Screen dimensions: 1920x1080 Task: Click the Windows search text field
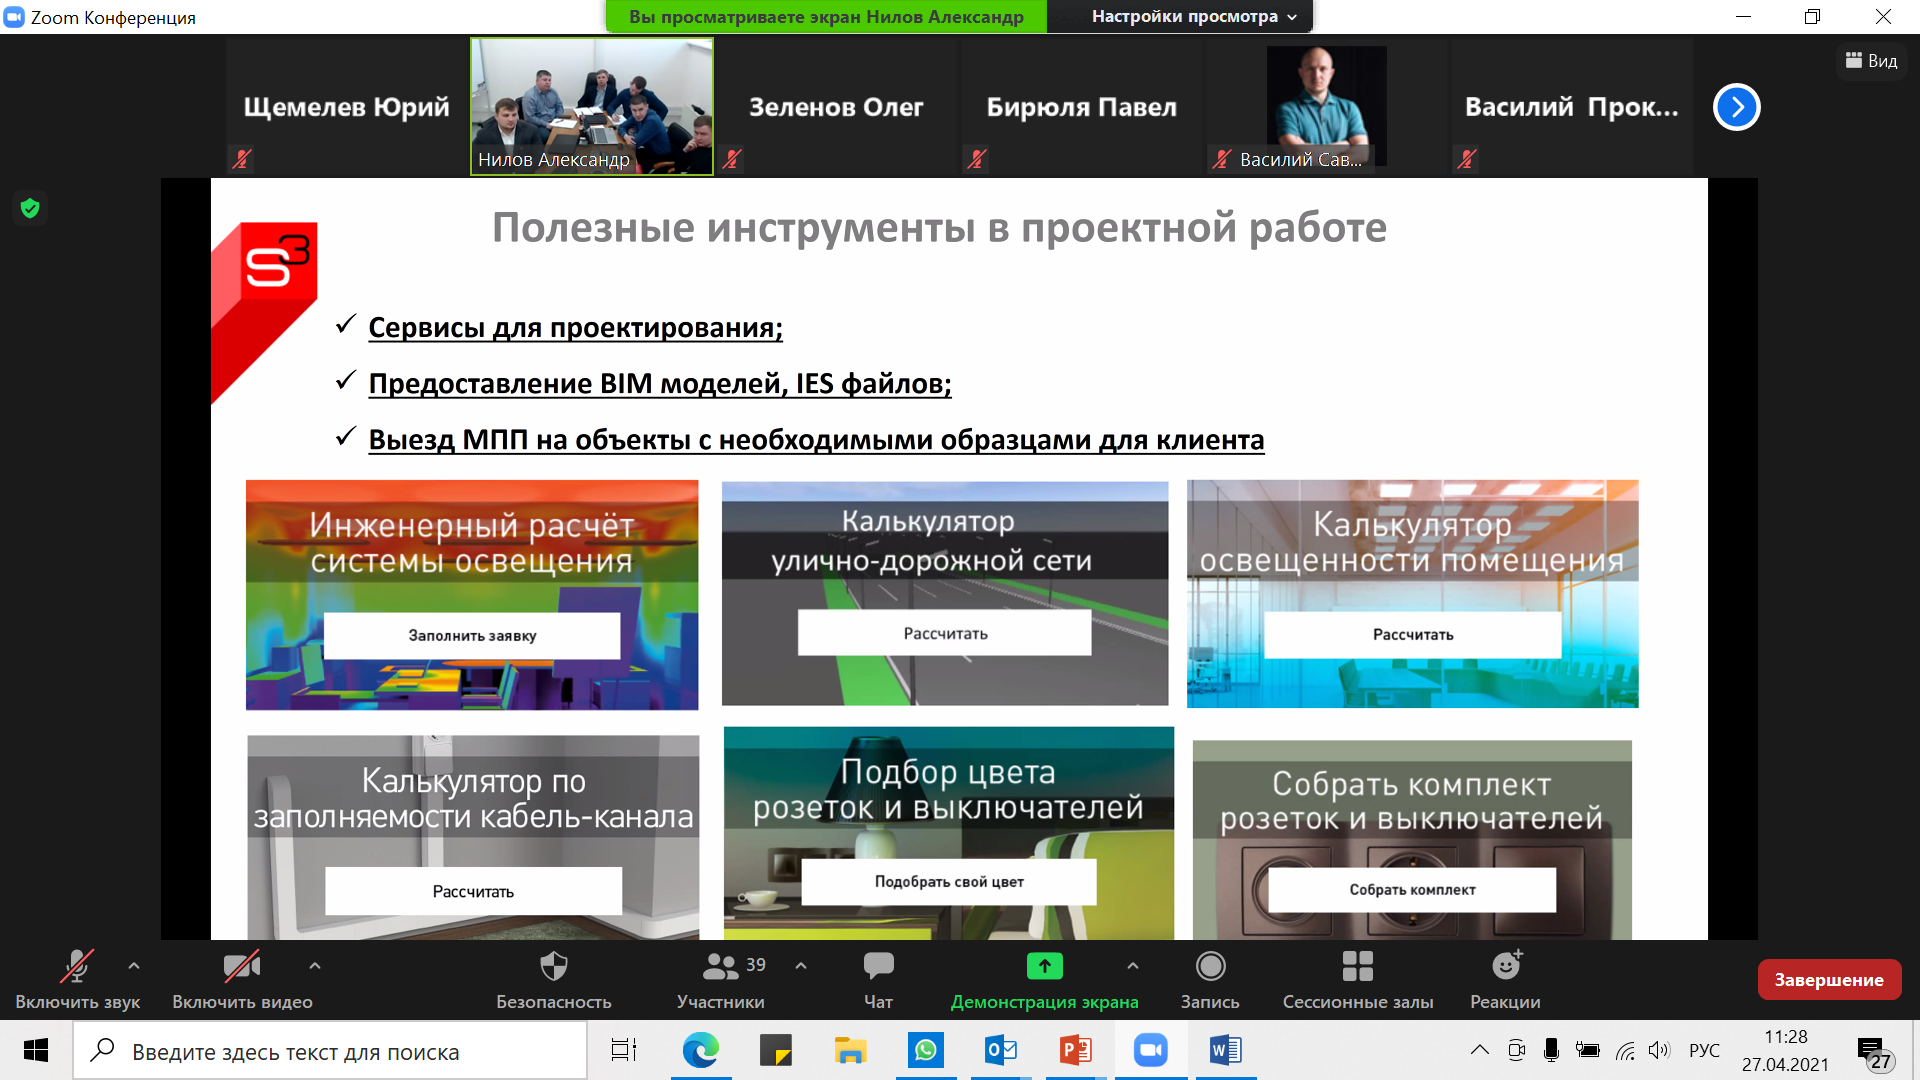[x=330, y=1052]
